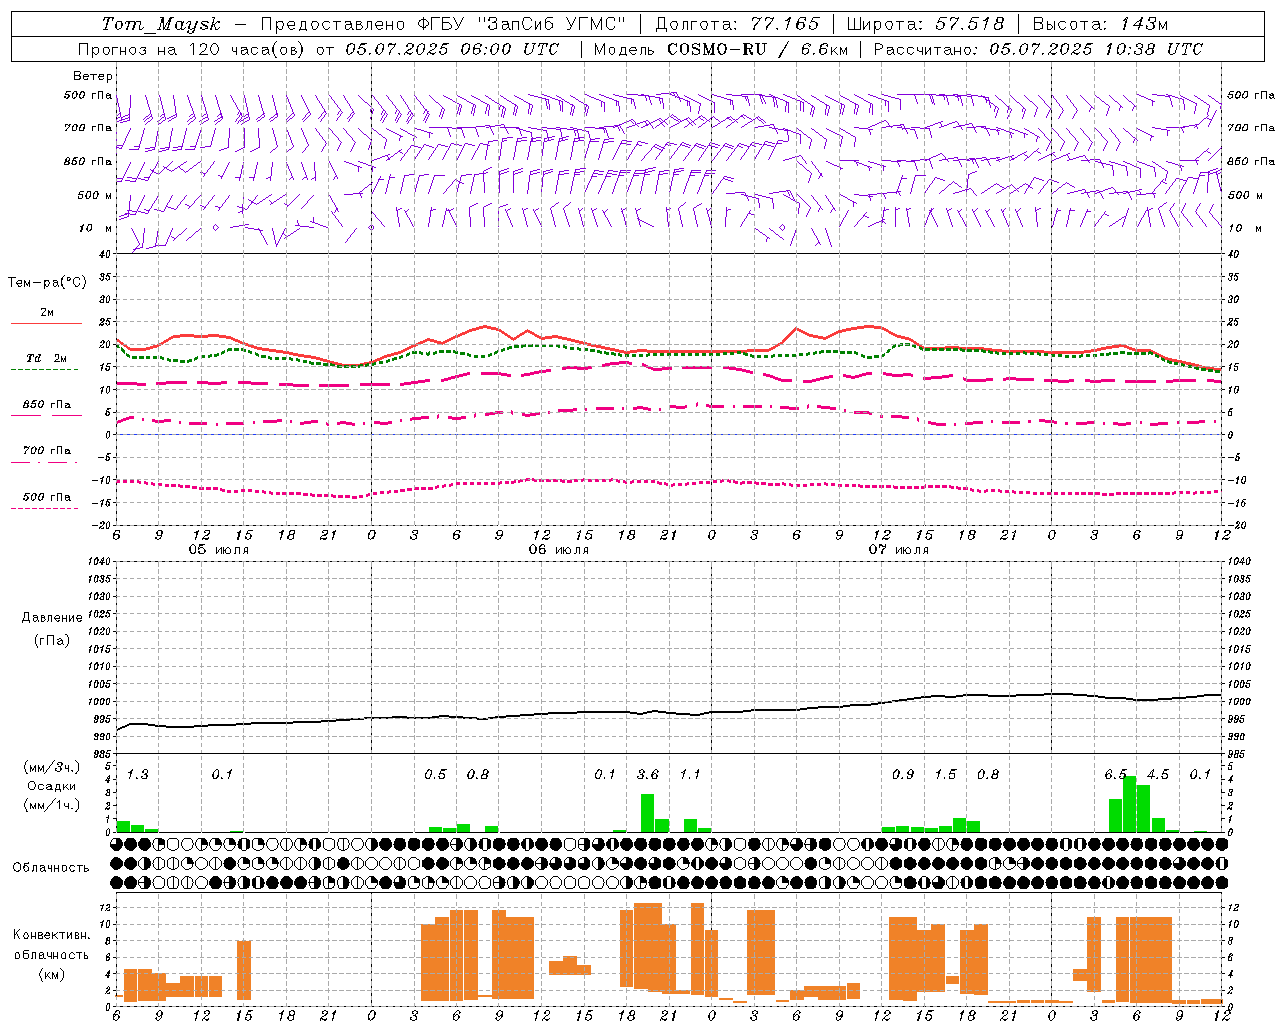Click the 4.5 precipitation amount
This screenshot has height=1024, width=1280.
[1158, 774]
